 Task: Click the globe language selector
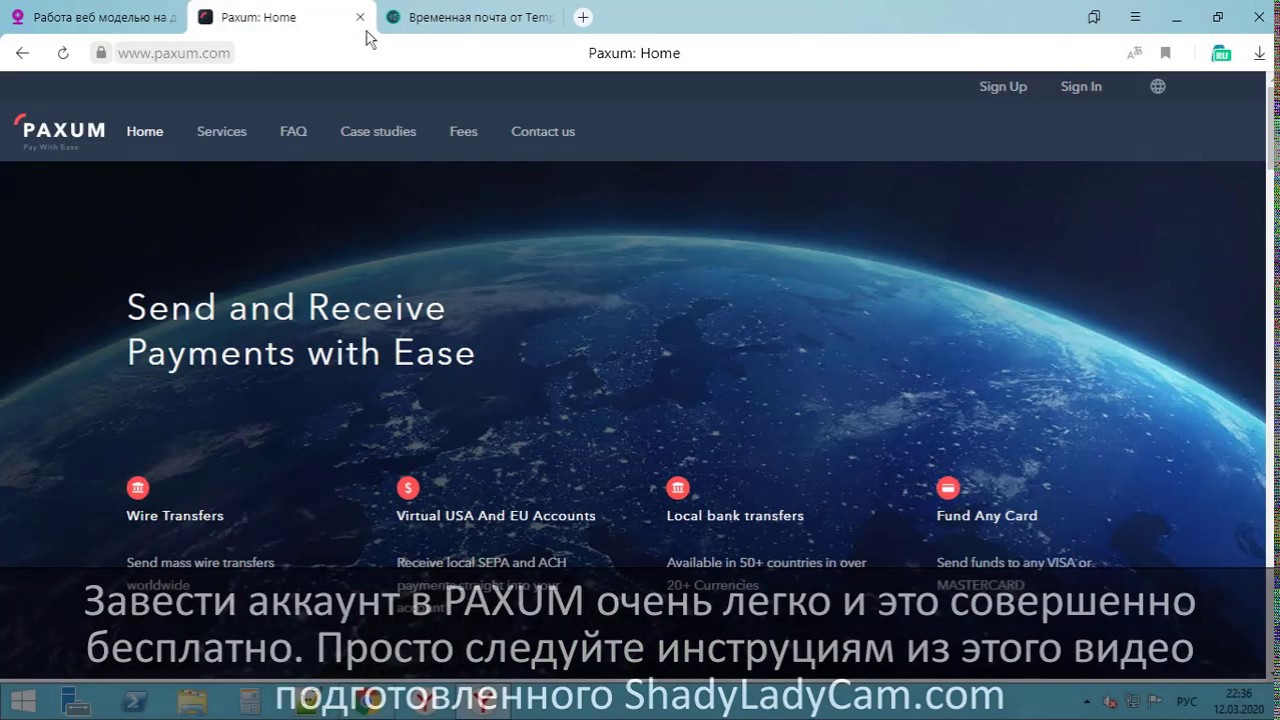coord(1158,86)
